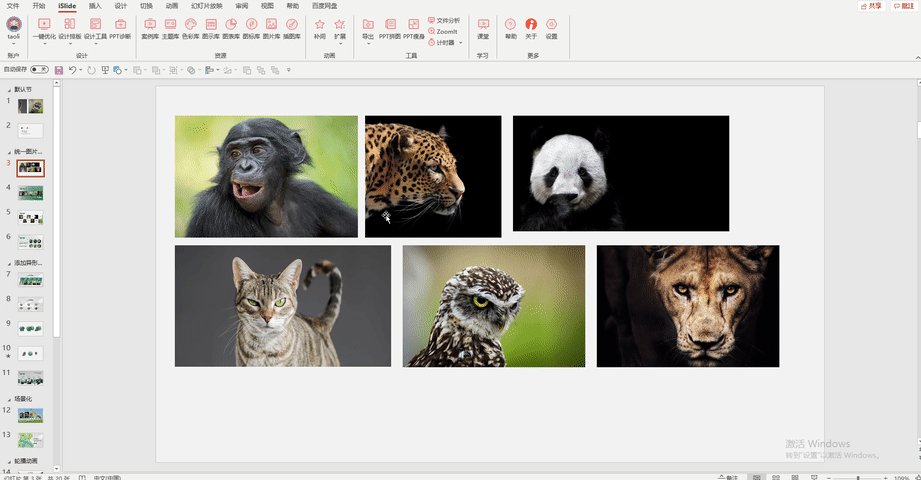Expand the 导出 export dropdown
This screenshot has height=480, width=921.
pyautogui.click(x=368, y=43)
